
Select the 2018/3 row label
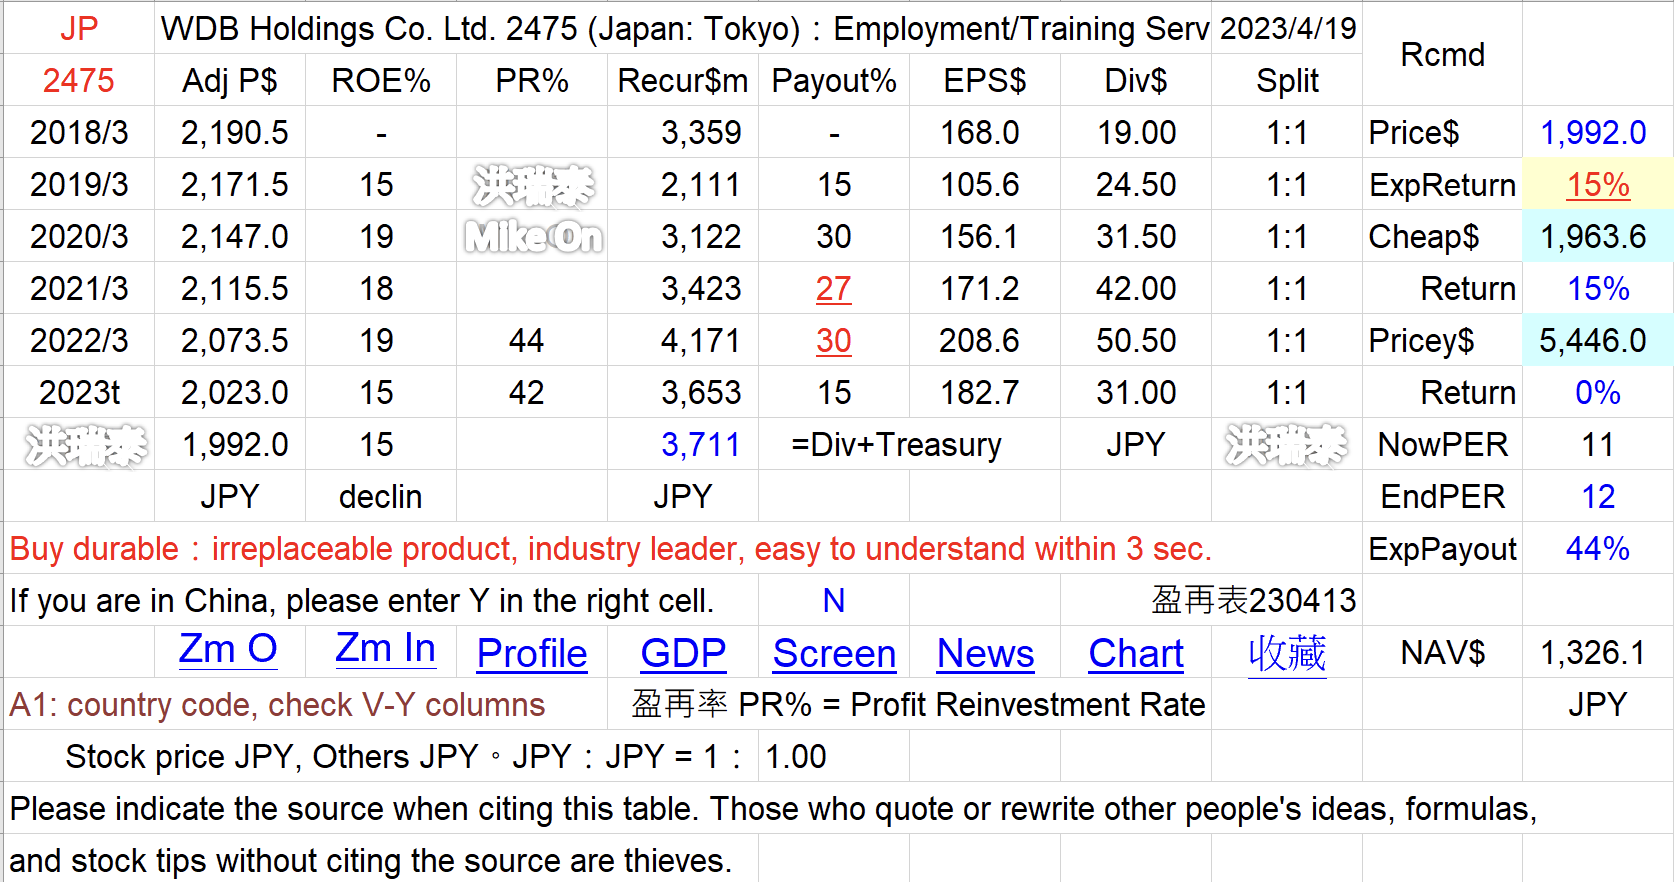pyautogui.click(x=79, y=133)
